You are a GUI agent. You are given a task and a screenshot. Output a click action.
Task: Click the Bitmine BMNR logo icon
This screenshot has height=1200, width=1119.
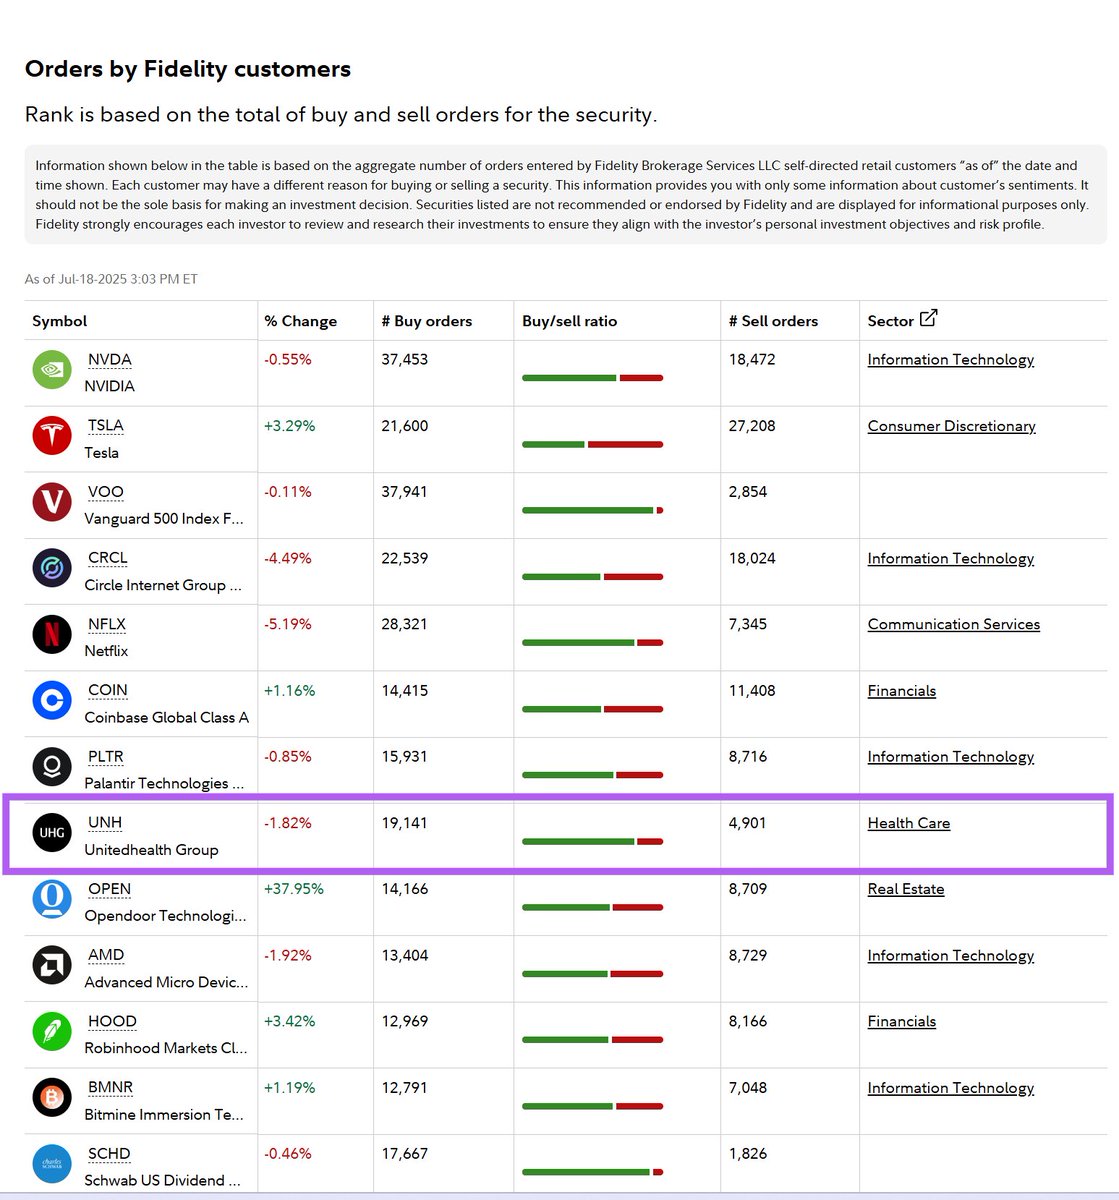[52, 1097]
